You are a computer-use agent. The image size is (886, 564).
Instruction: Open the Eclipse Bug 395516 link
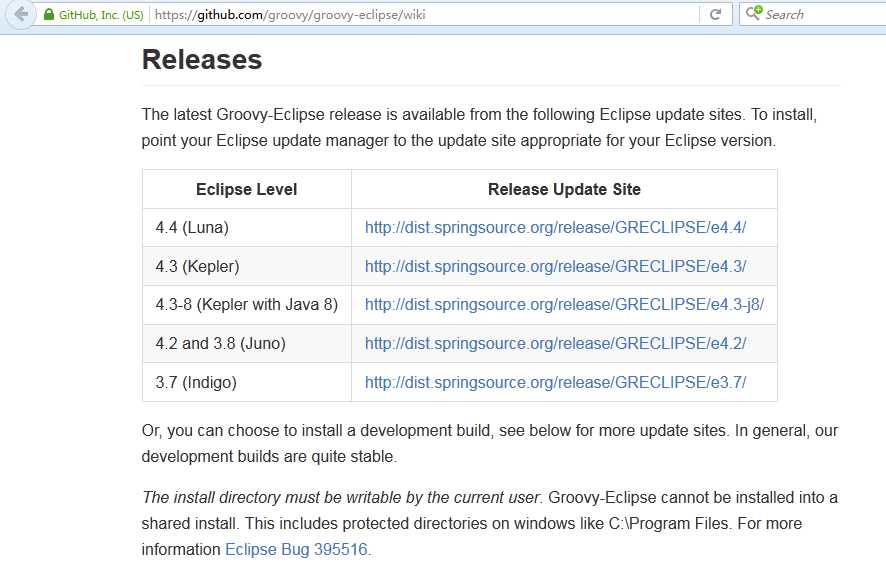click(297, 549)
